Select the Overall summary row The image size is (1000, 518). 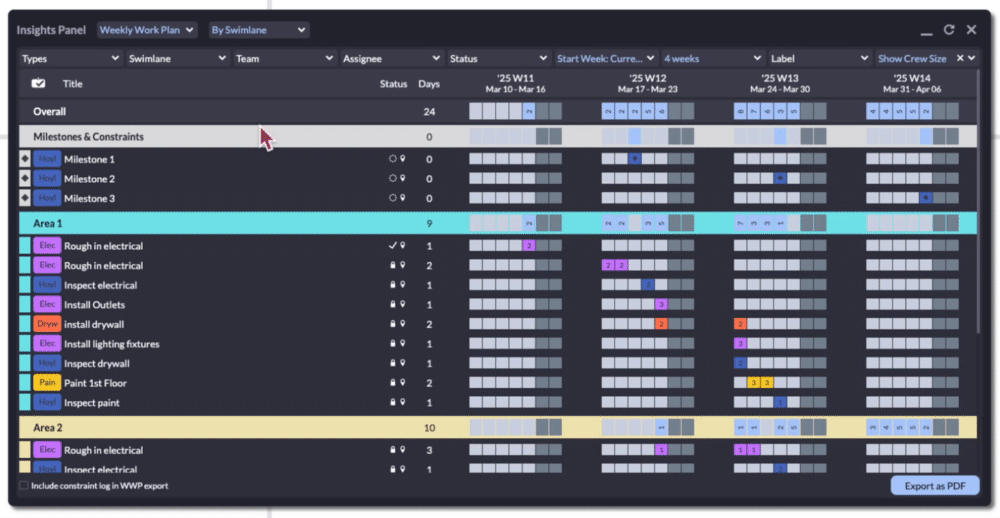pos(497,112)
